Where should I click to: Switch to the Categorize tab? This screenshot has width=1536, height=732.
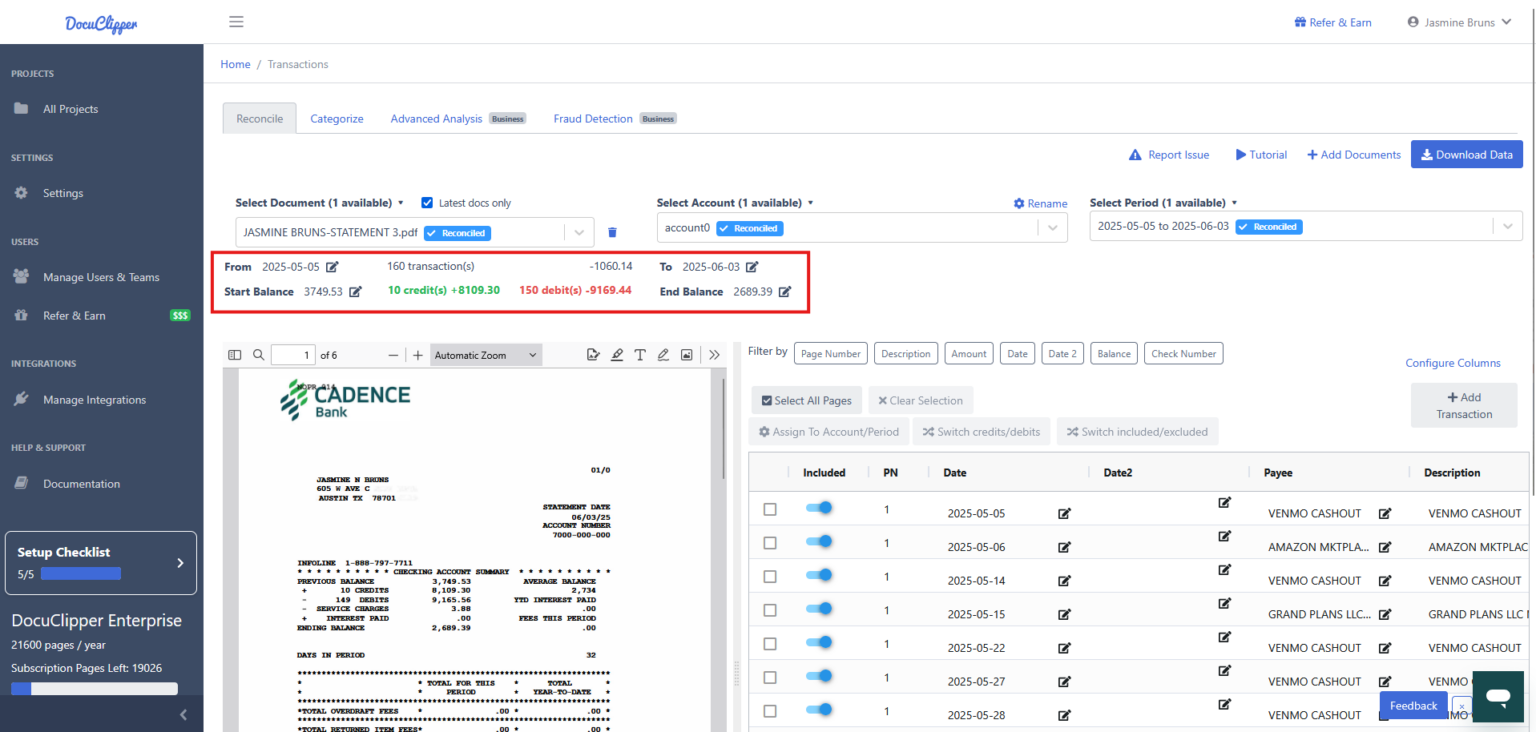pyautogui.click(x=336, y=118)
